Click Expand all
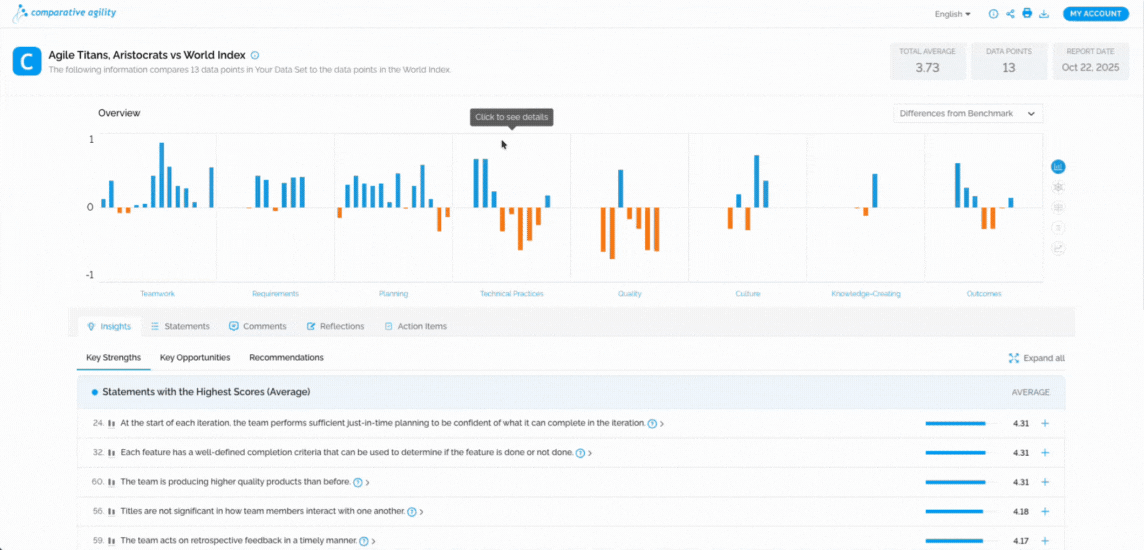Image resolution: width=1144 pixels, height=550 pixels. [x=1037, y=358]
